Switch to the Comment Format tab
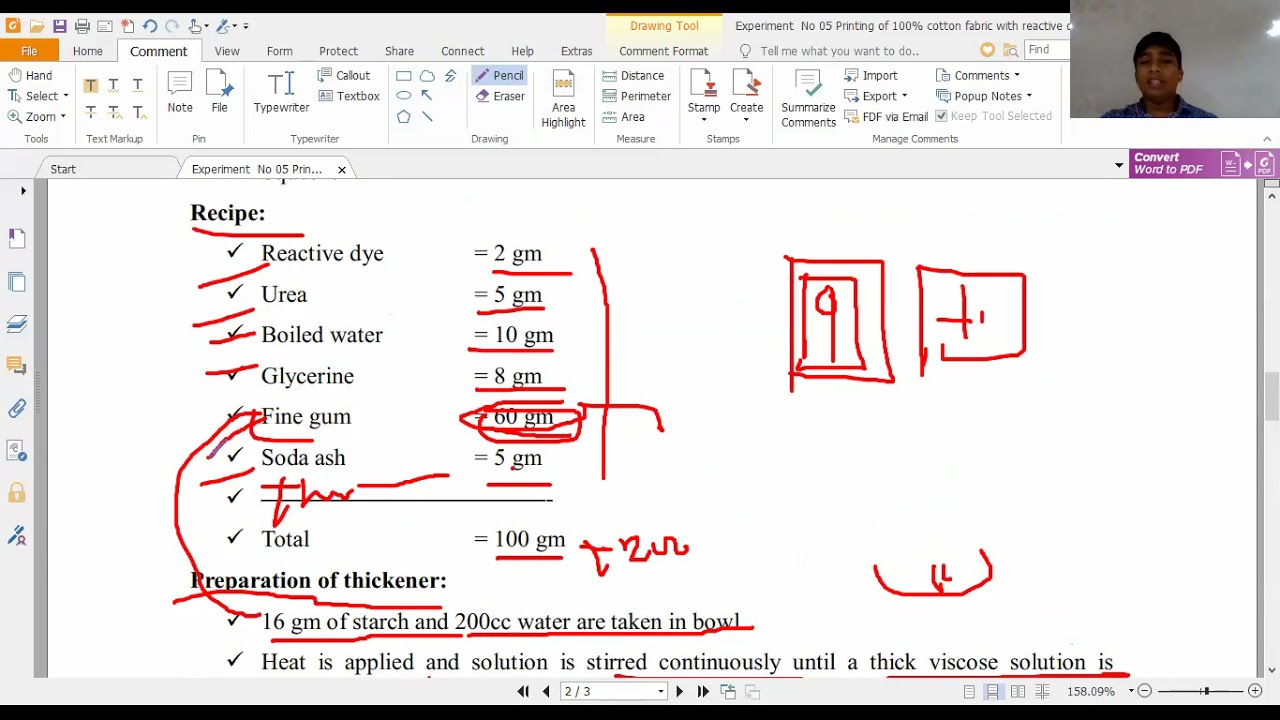 point(663,51)
